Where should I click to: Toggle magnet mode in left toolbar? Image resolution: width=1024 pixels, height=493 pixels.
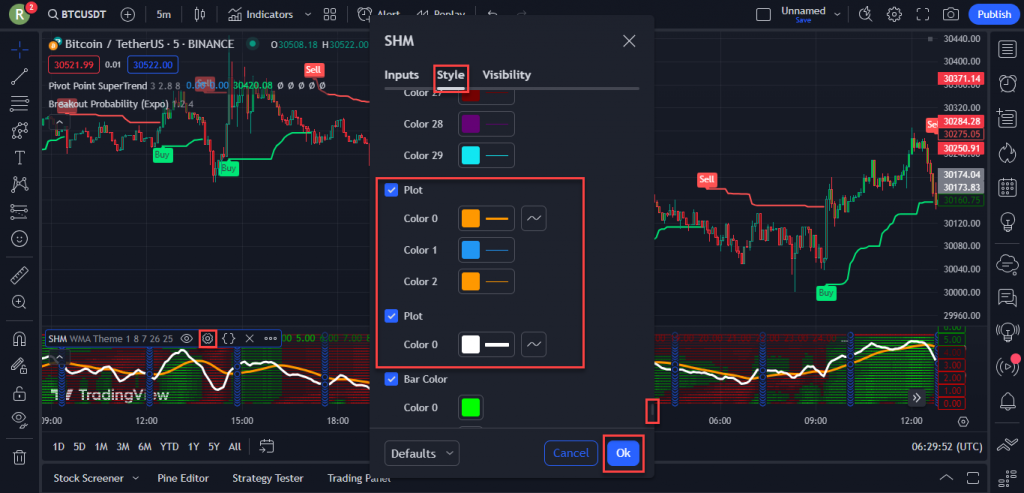coord(20,338)
